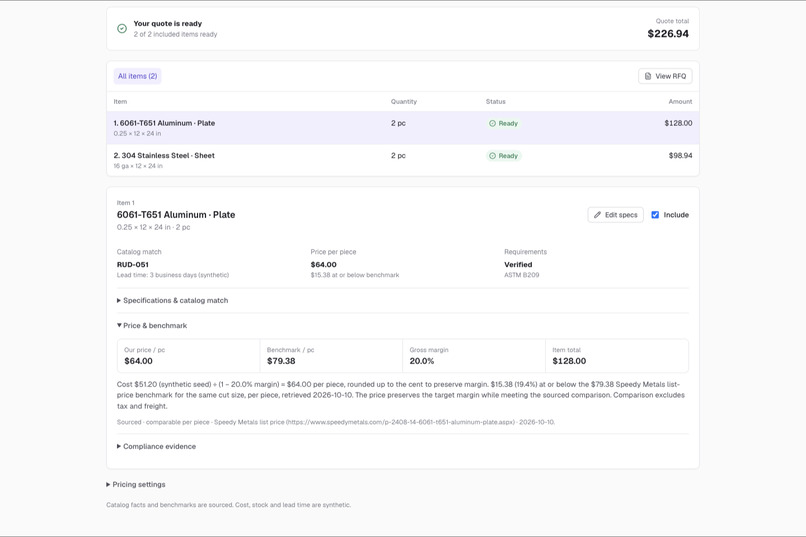Screen dimensions: 806x537
Task: Click Ready status icon for Aluminum Plate
Action: tap(492, 123)
